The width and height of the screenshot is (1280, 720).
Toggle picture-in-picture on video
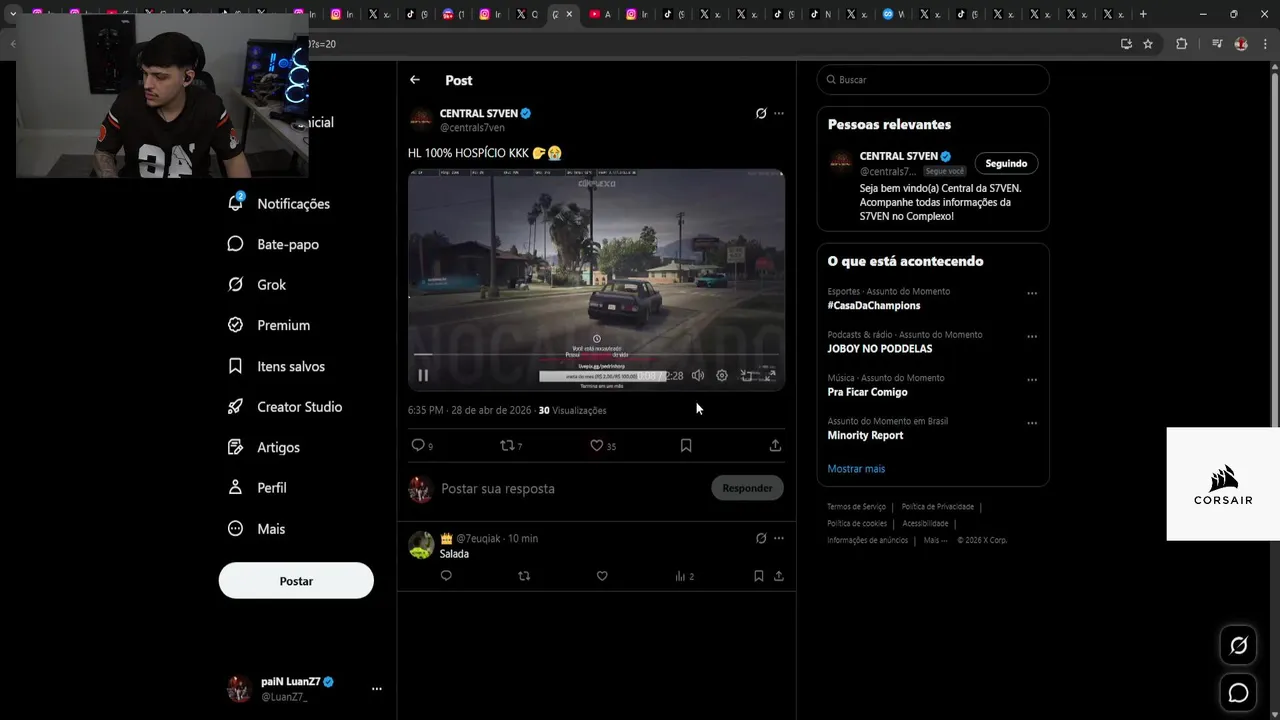click(746, 376)
